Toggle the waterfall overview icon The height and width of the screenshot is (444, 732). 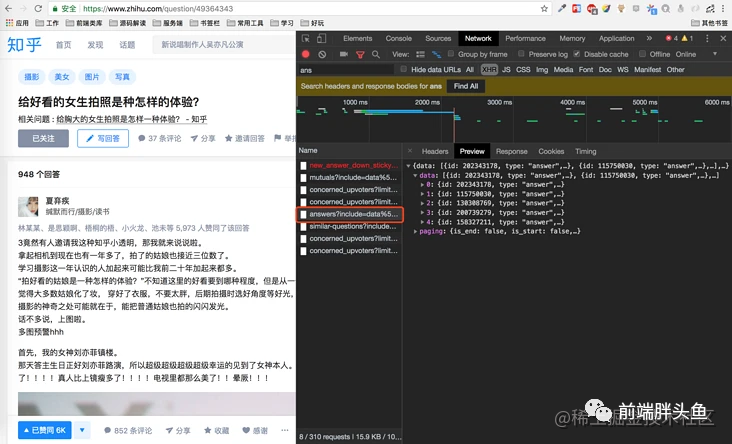coord(436,54)
